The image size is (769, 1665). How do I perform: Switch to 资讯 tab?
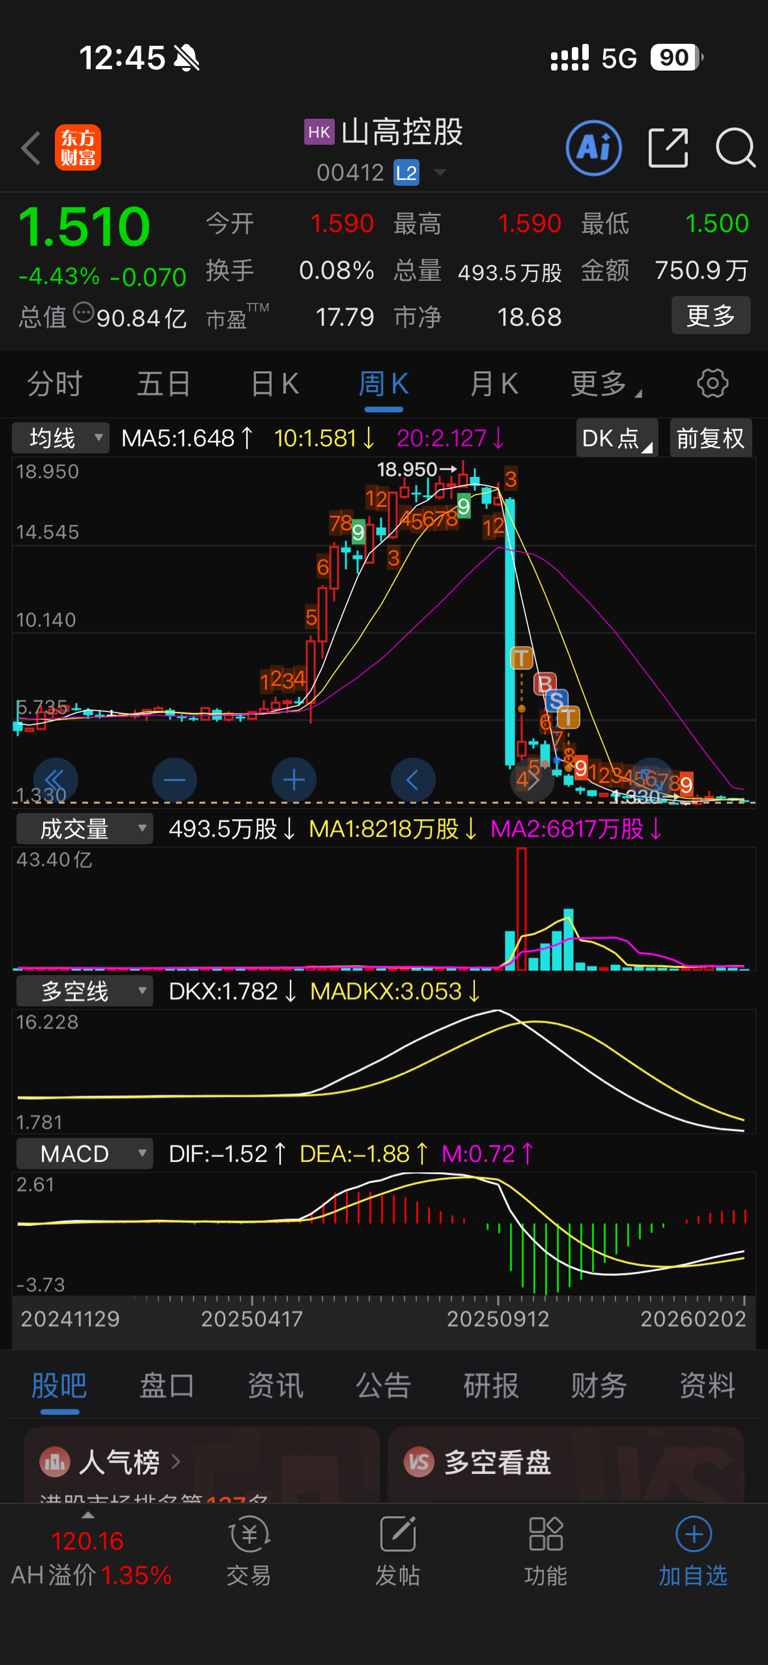275,1385
